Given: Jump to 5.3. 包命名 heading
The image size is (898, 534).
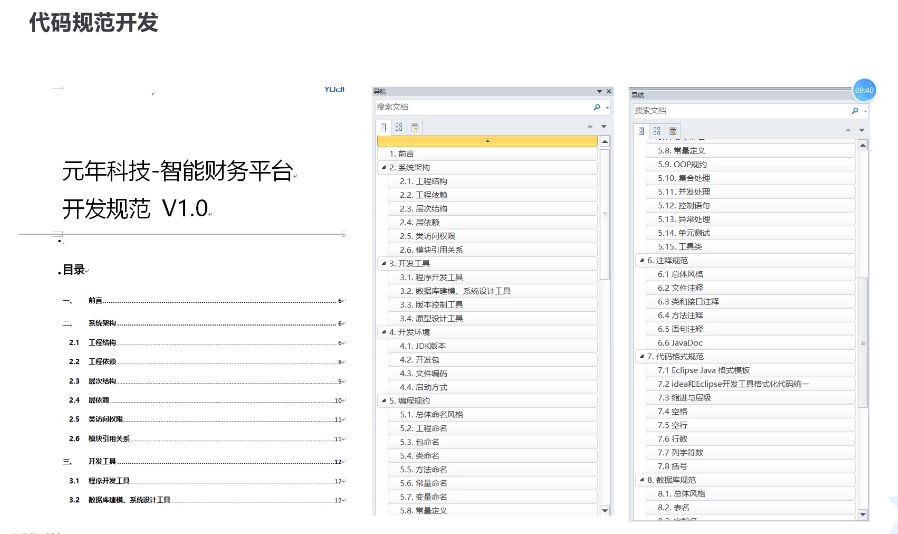Looking at the screenshot, I should point(493,442).
